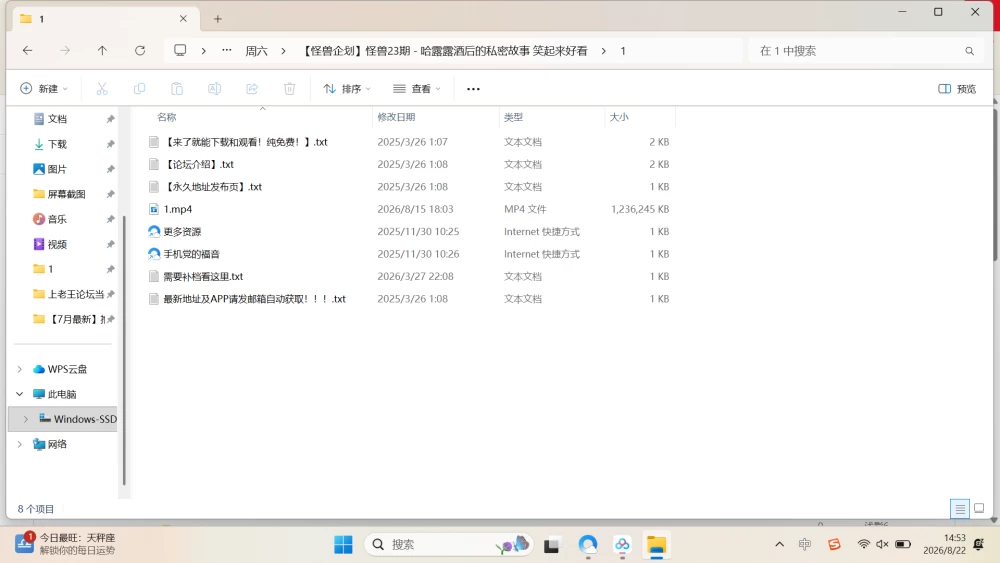Toggle the 中 input language indicator
Screen dimensions: 1000x563
(x=805, y=544)
